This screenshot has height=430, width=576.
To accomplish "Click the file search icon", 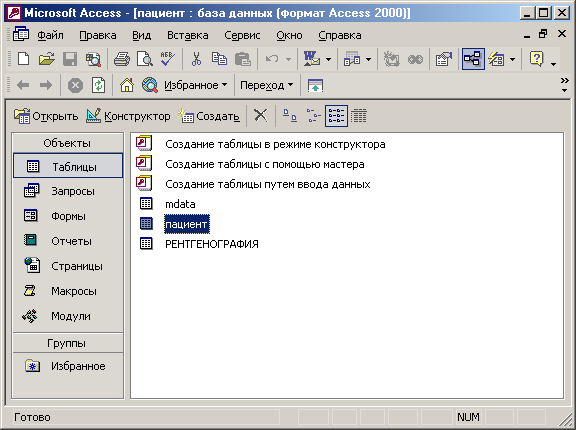I will point(93,59).
